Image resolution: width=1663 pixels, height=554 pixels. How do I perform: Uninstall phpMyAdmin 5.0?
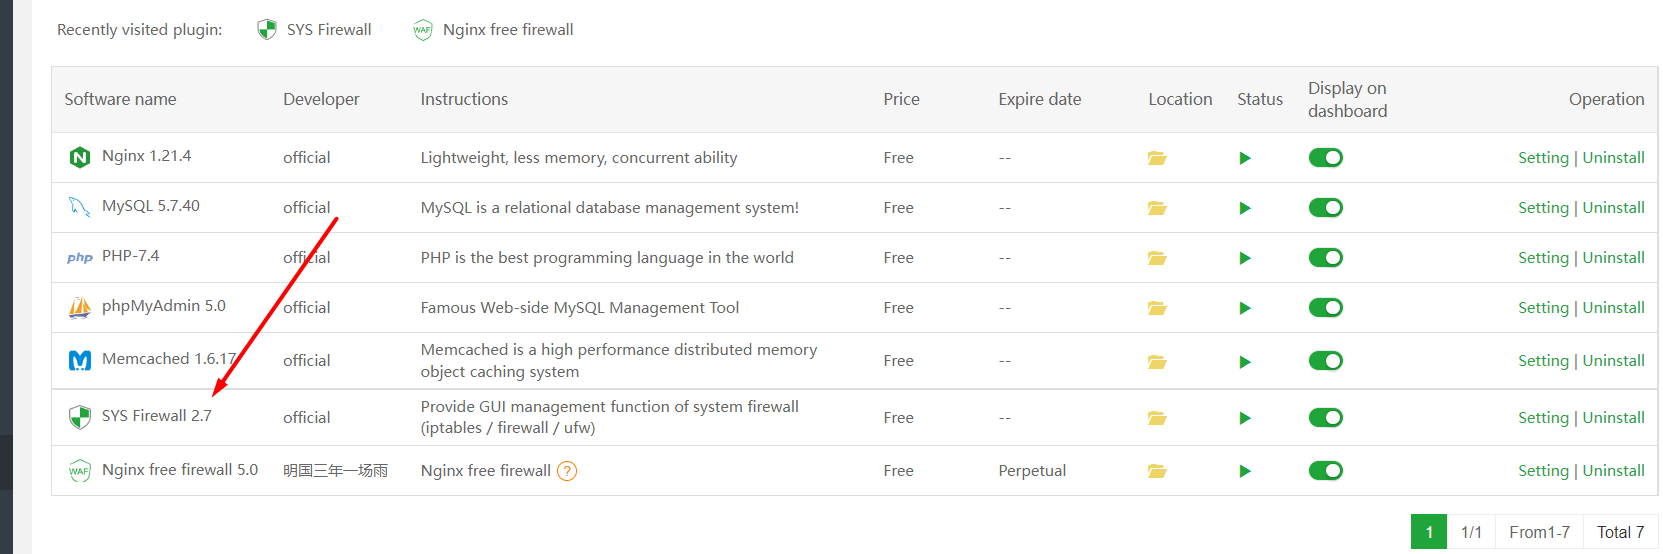click(x=1613, y=308)
